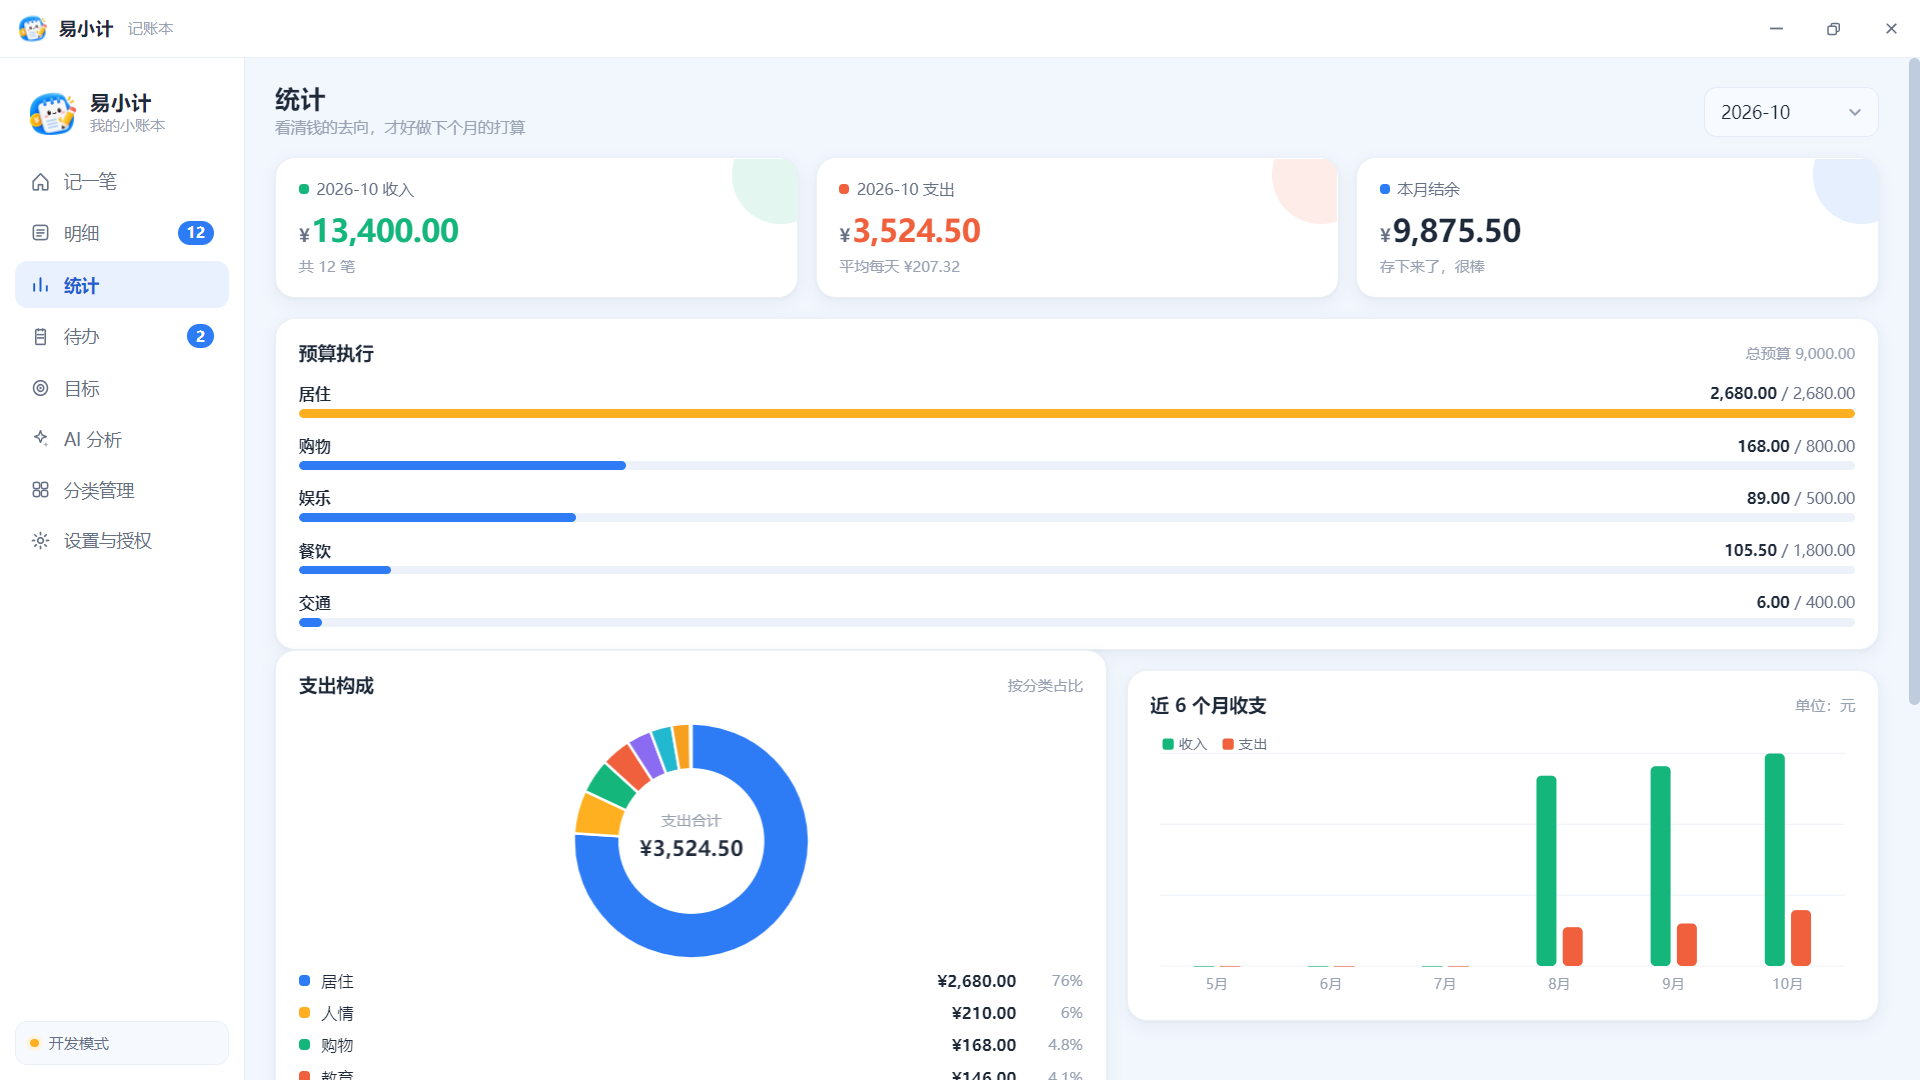The height and width of the screenshot is (1080, 1920).
Task: Open the 2026-10 month dropdown
Action: click(x=1791, y=112)
